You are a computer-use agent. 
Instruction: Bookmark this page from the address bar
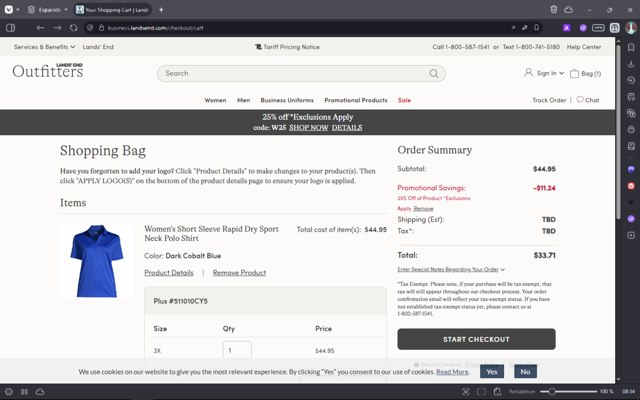pyautogui.click(x=536, y=27)
